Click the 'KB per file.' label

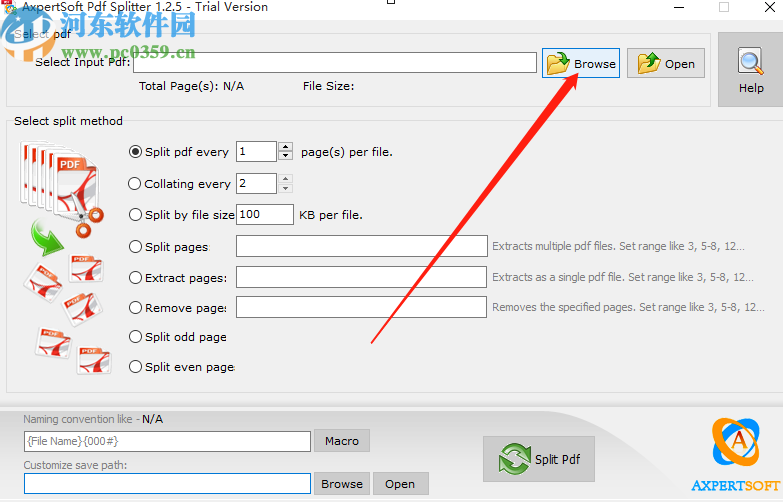click(x=331, y=215)
